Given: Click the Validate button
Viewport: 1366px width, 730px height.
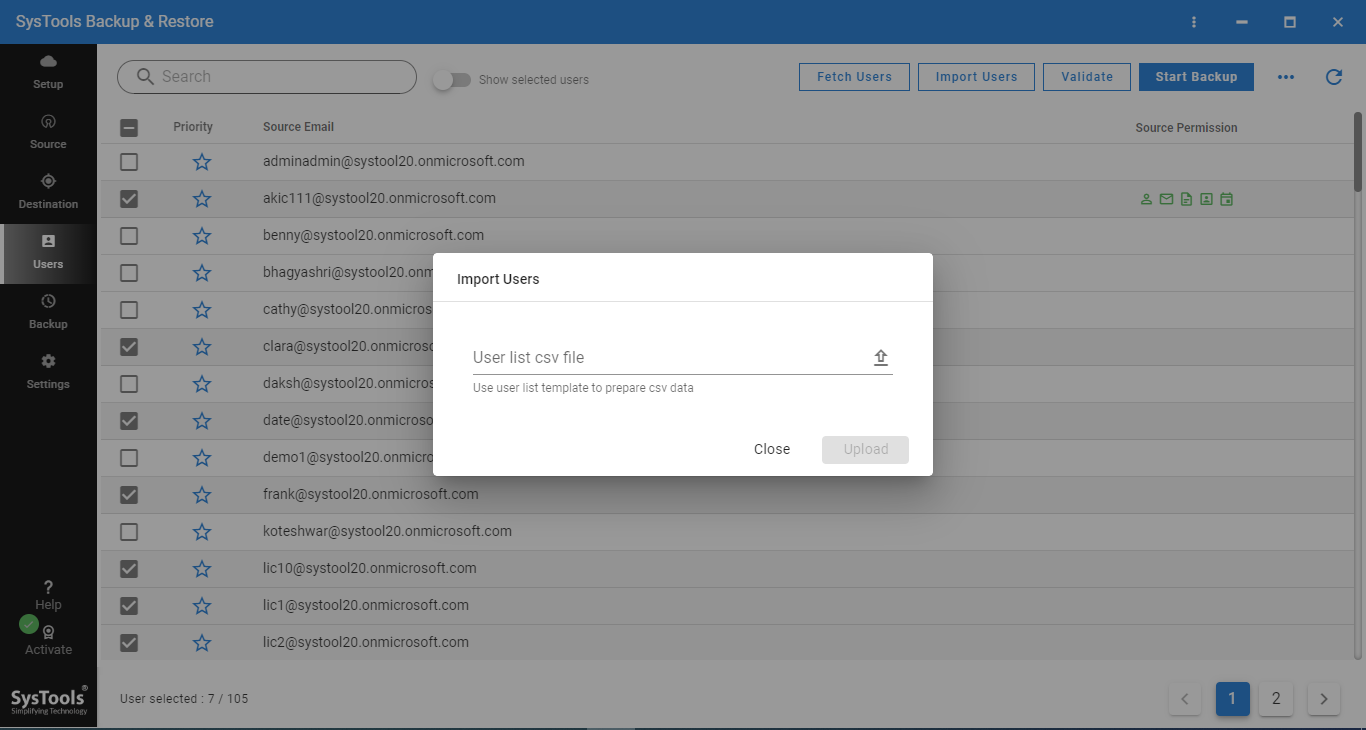Looking at the screenshot, I should pyautogui.click(x=1087, y=77).
